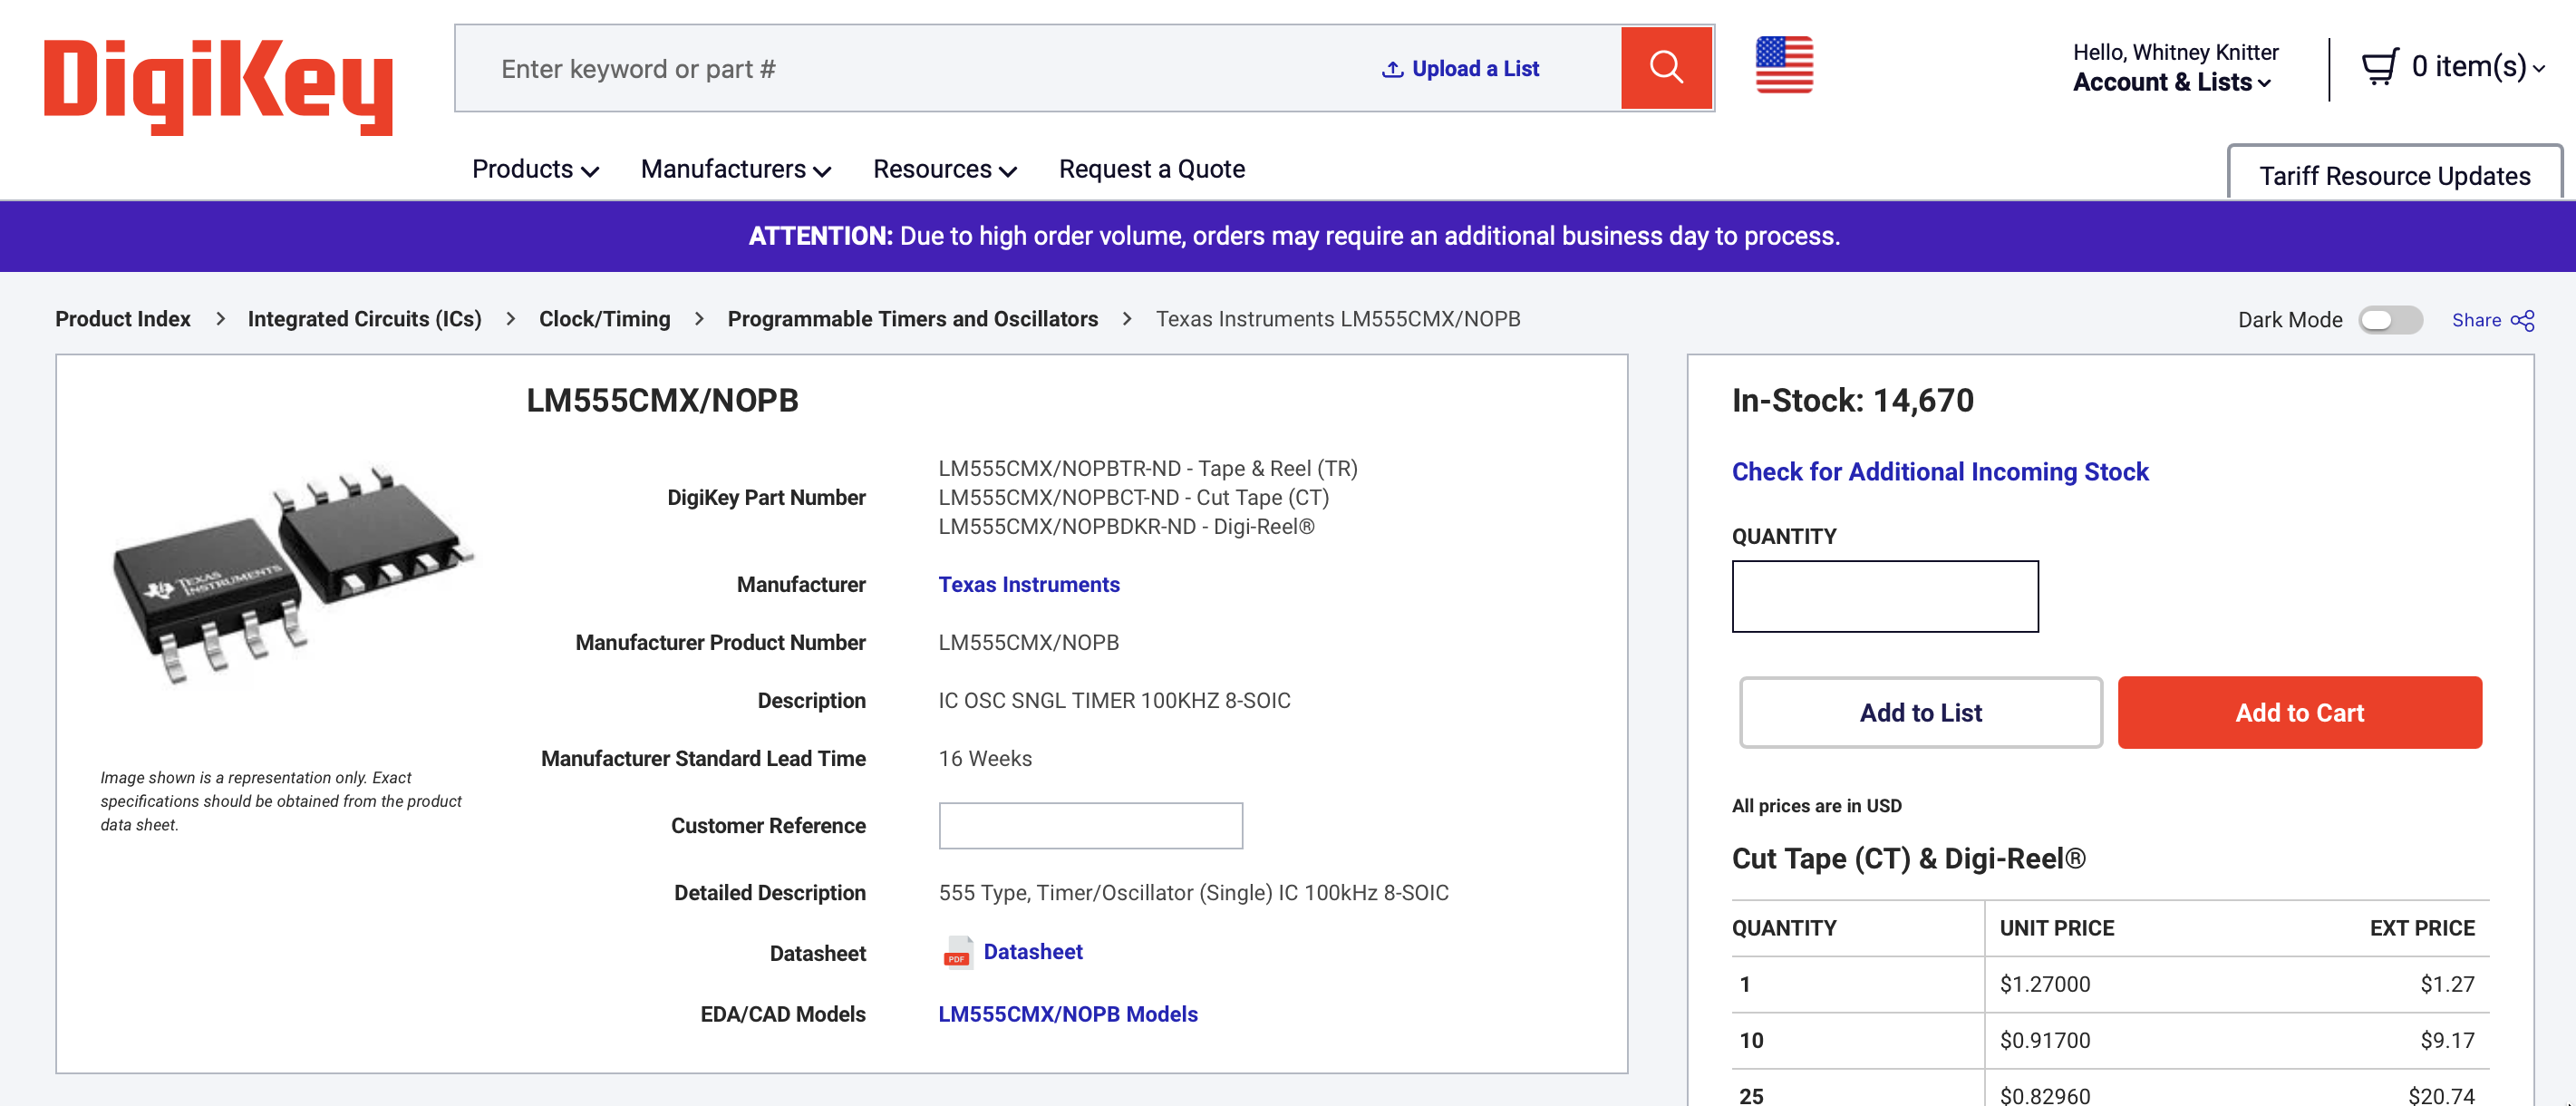Click the US flag country selector

pyautogui.click(x=1784, y=65)
